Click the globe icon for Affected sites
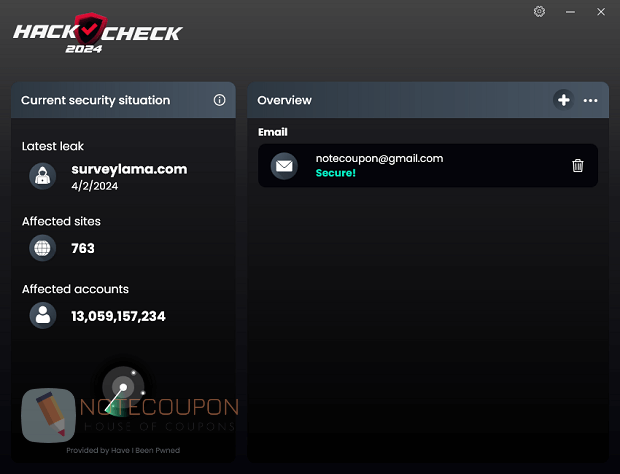Viewport: 620px width, 474px height. (42, 248)
